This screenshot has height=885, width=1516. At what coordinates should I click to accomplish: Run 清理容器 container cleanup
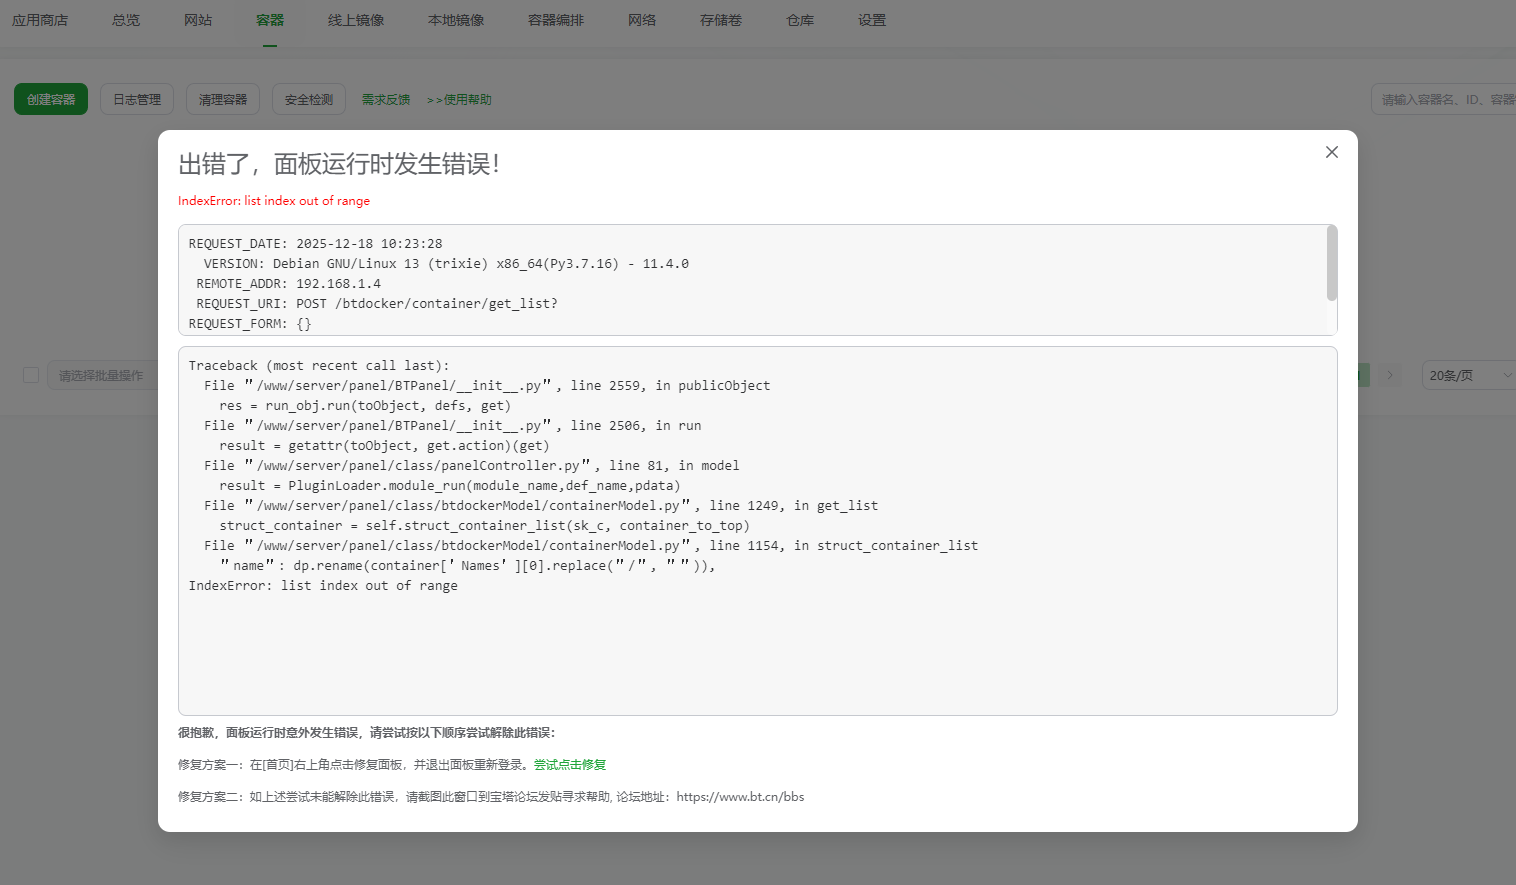222,98
